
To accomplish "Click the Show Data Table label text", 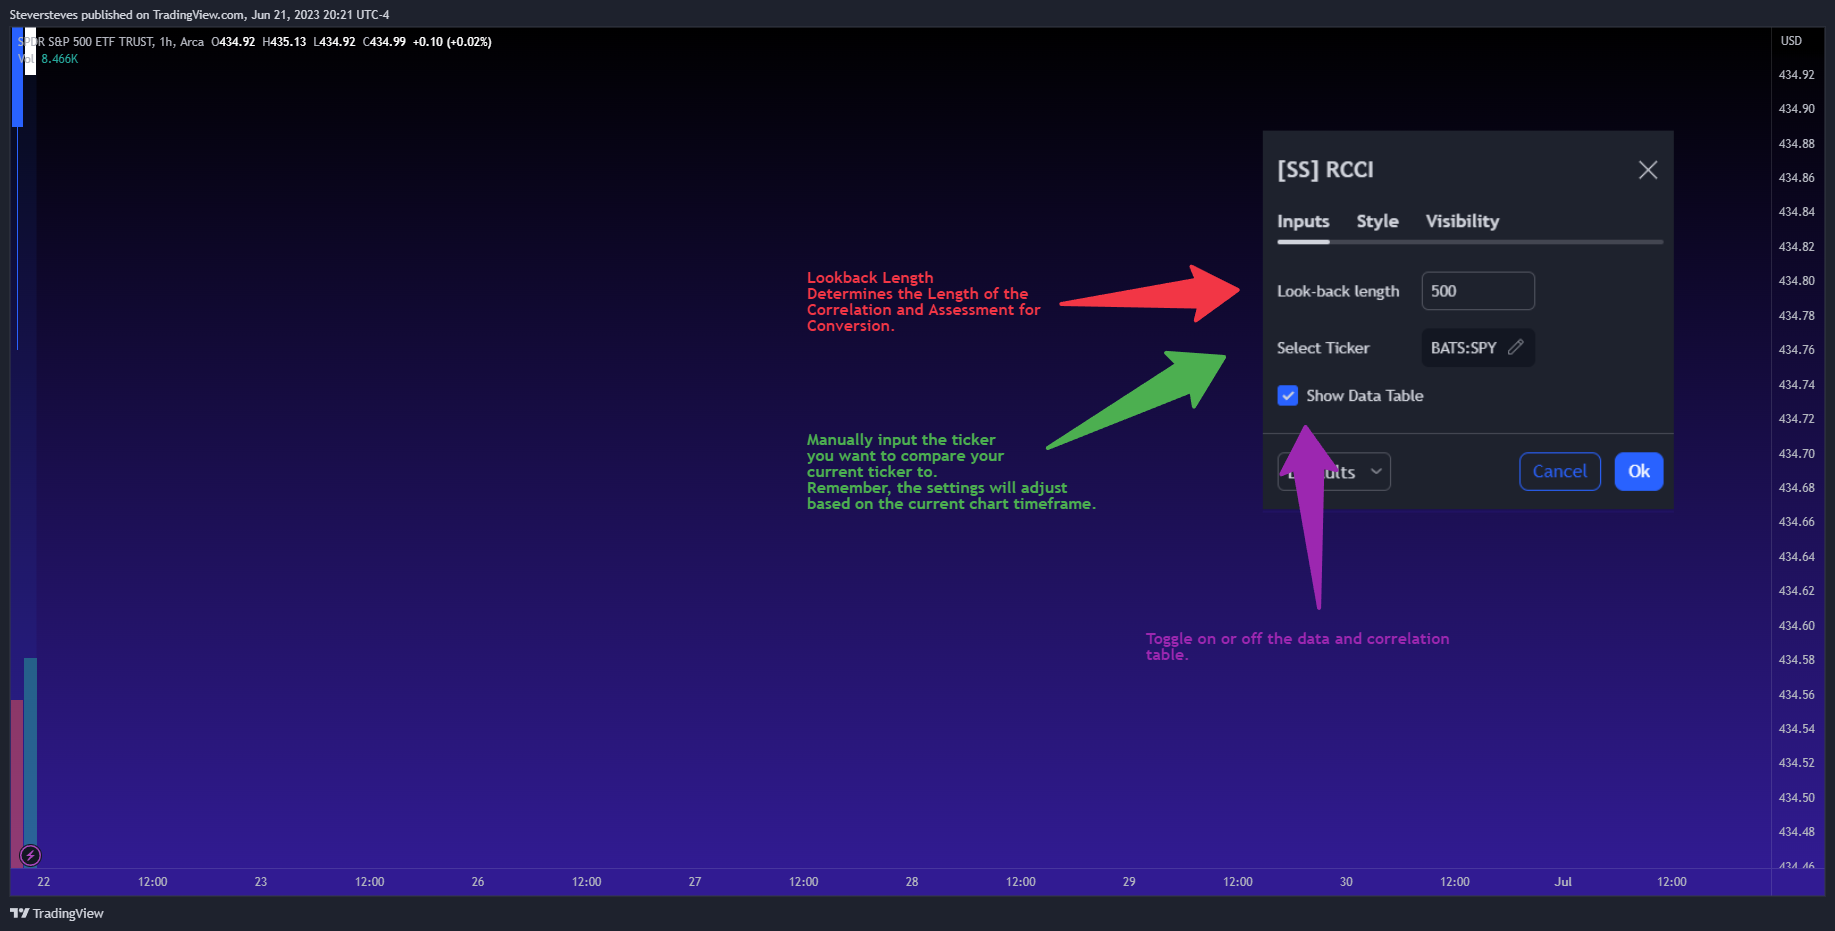I will tap(1365, 396).
